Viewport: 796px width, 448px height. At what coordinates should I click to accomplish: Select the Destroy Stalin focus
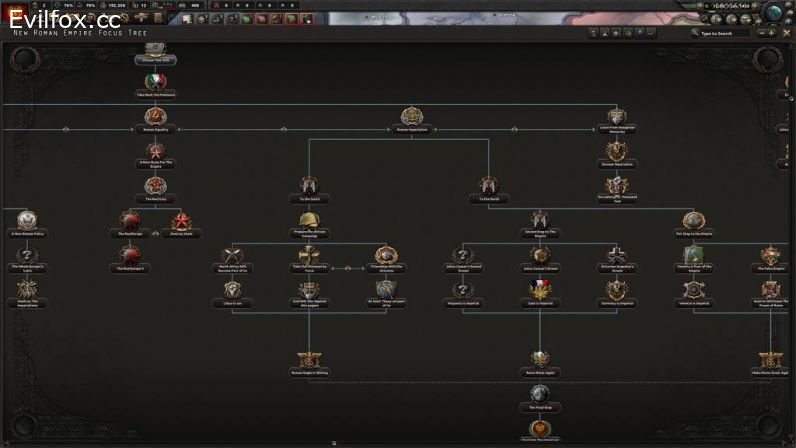180,222
